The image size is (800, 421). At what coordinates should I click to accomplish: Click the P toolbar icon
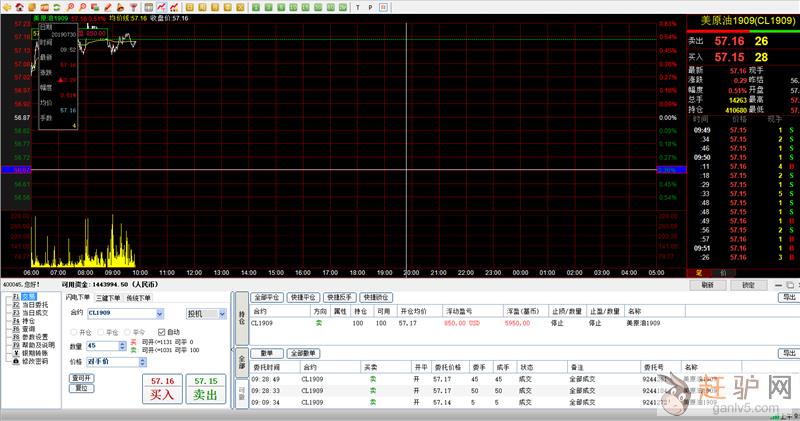click(x=370, y=6)
